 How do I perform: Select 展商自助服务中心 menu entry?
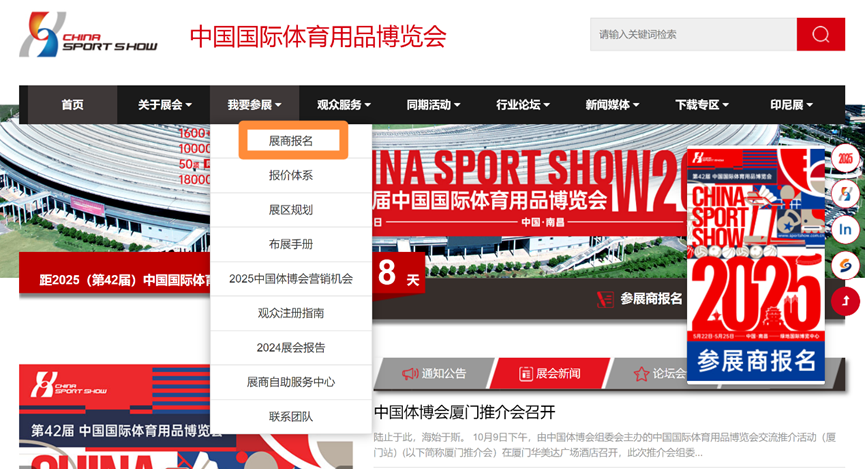tap(291, 382)
